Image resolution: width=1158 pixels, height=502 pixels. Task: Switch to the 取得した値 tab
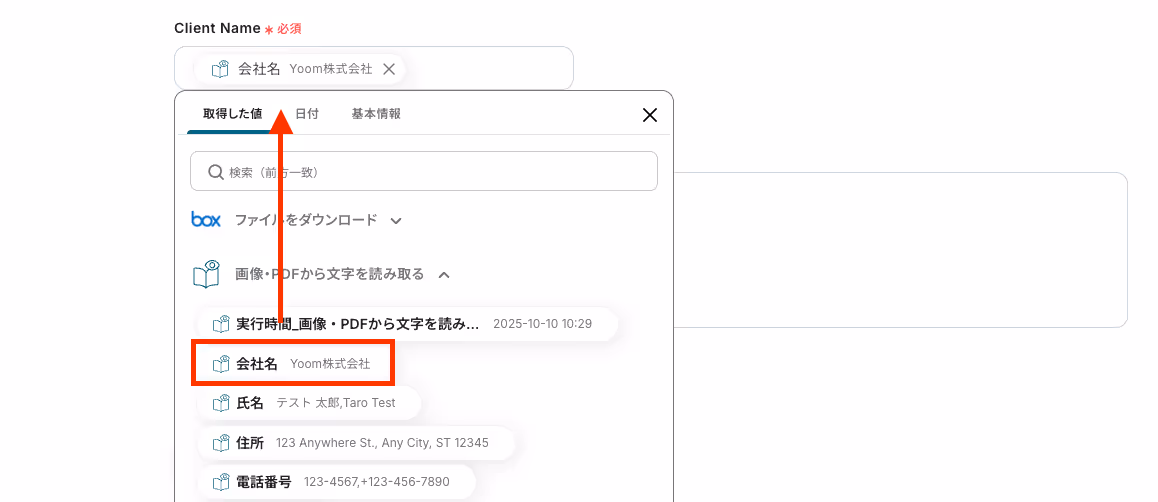tap(232, 114)
